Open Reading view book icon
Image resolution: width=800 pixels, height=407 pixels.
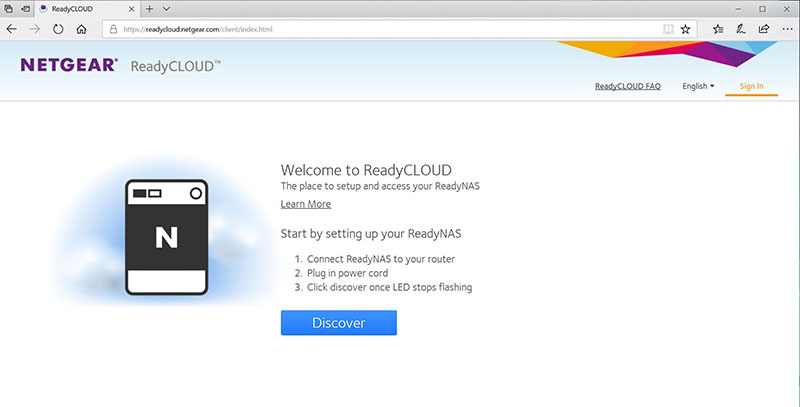pos(668,30)
